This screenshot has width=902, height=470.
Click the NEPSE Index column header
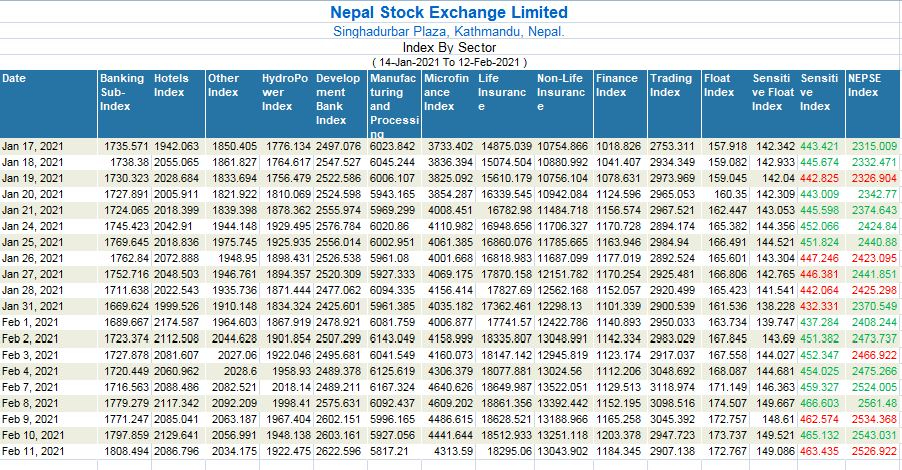863,85
